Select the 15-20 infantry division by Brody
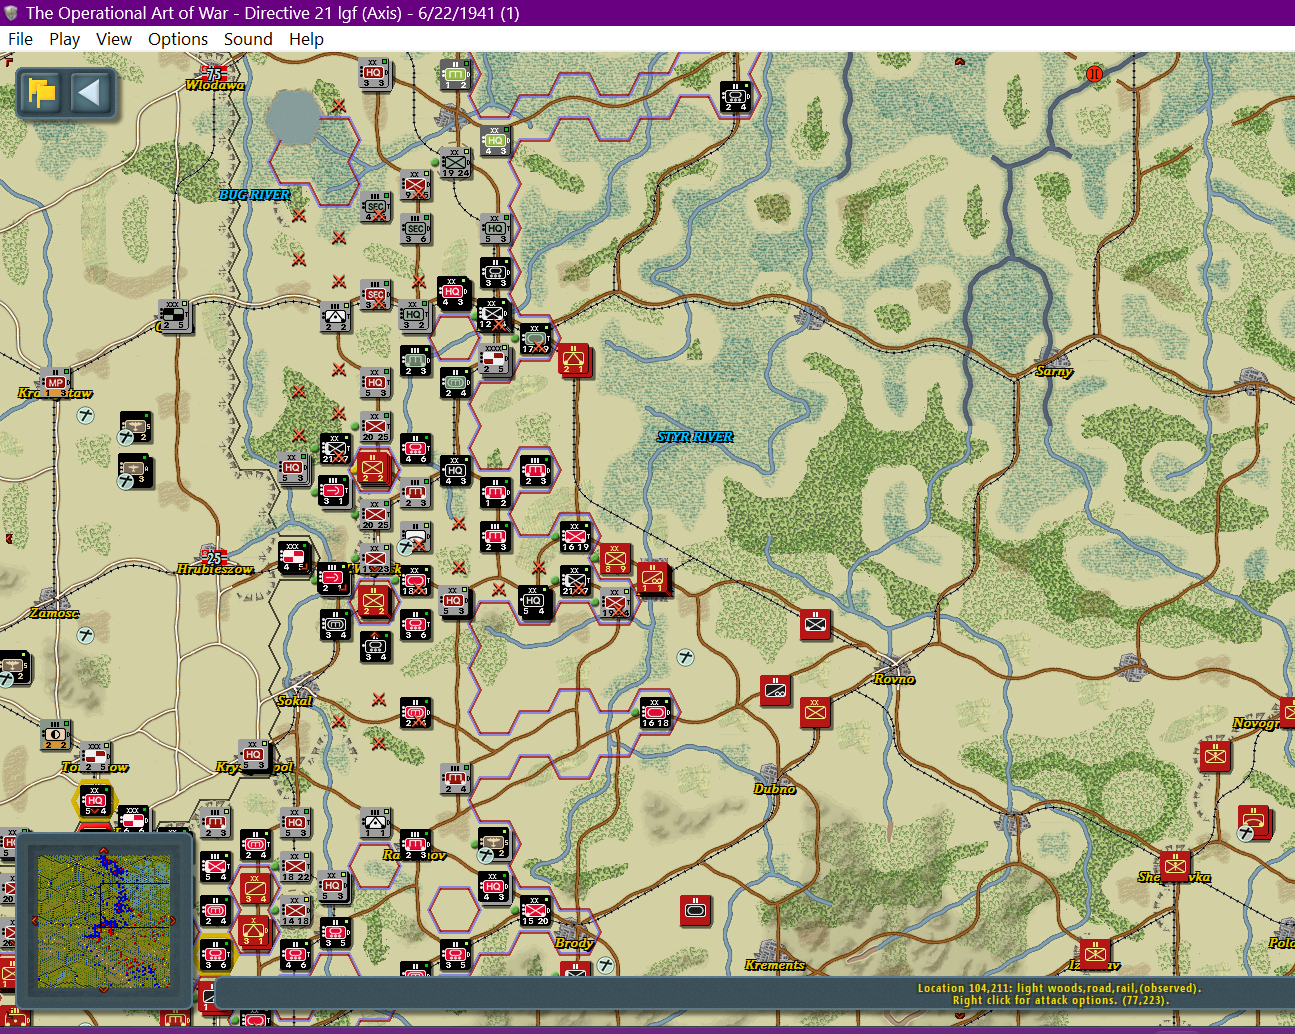The height and width of the screenshot is (1034, 1295). (x=535, y=911)
